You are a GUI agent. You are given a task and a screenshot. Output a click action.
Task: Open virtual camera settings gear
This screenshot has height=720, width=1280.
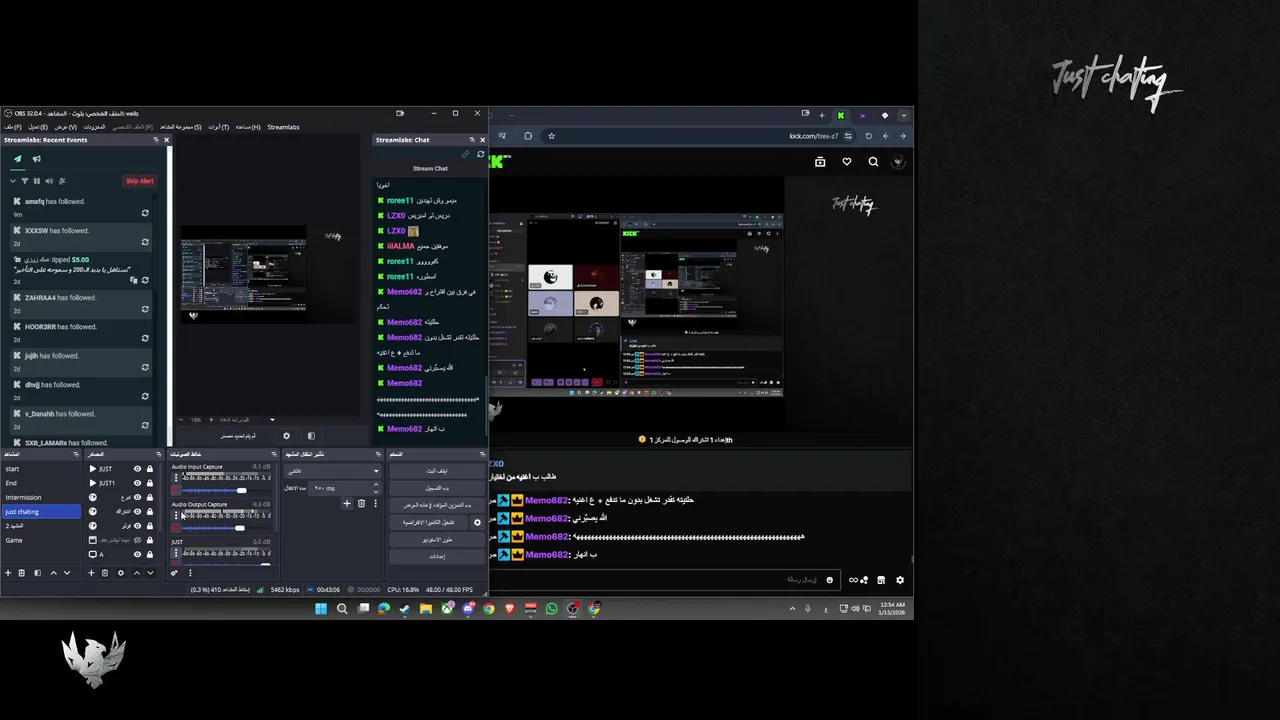[x=477, y=522]
